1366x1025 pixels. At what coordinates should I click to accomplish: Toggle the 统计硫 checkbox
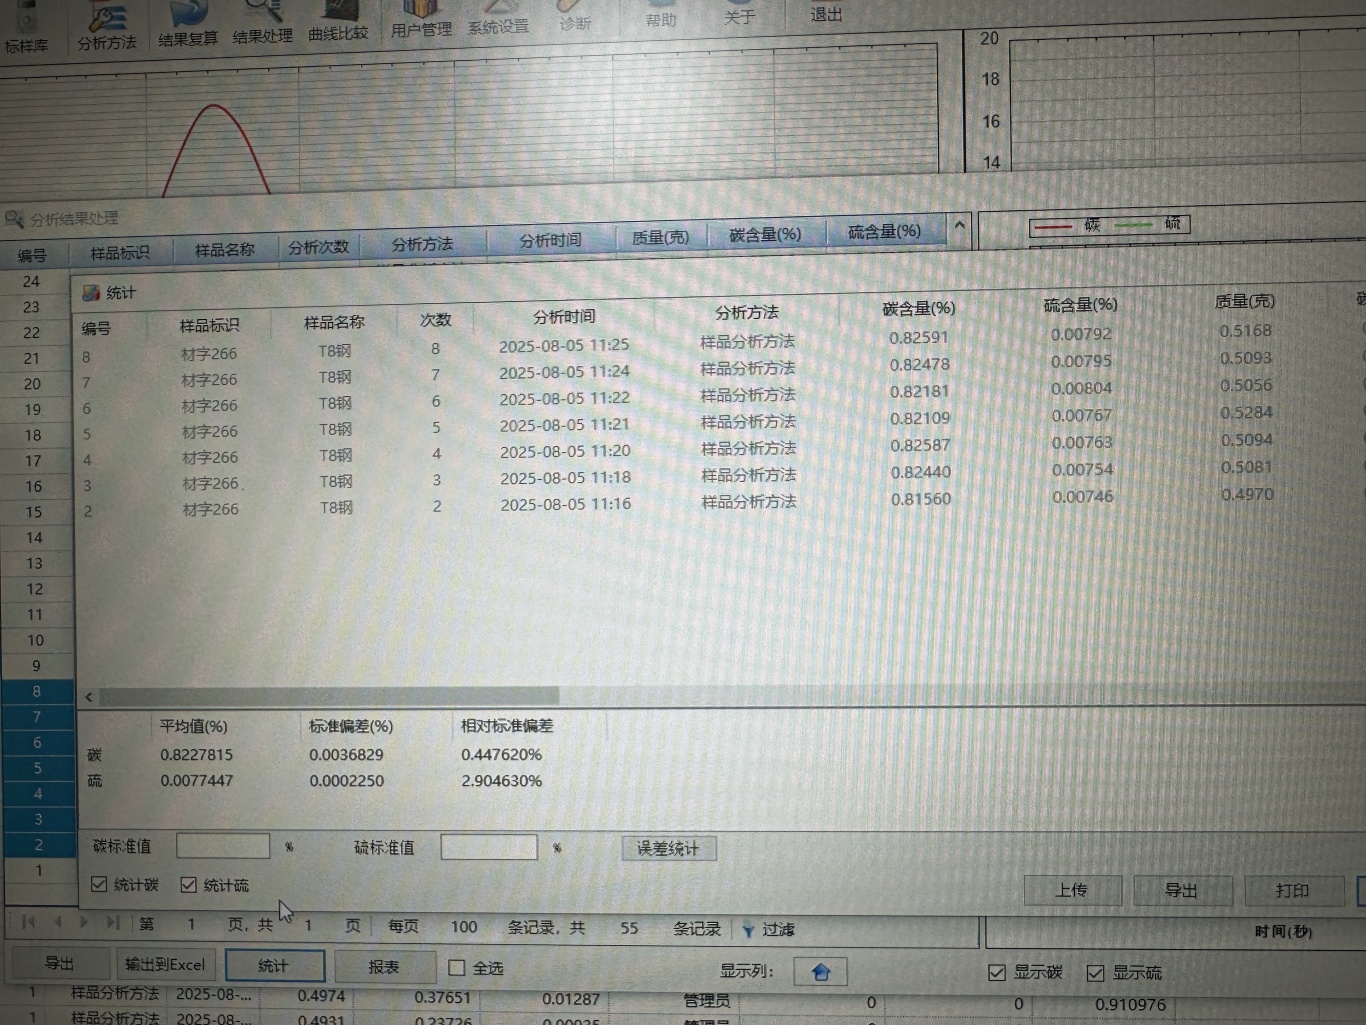click(x=188, y=884)
